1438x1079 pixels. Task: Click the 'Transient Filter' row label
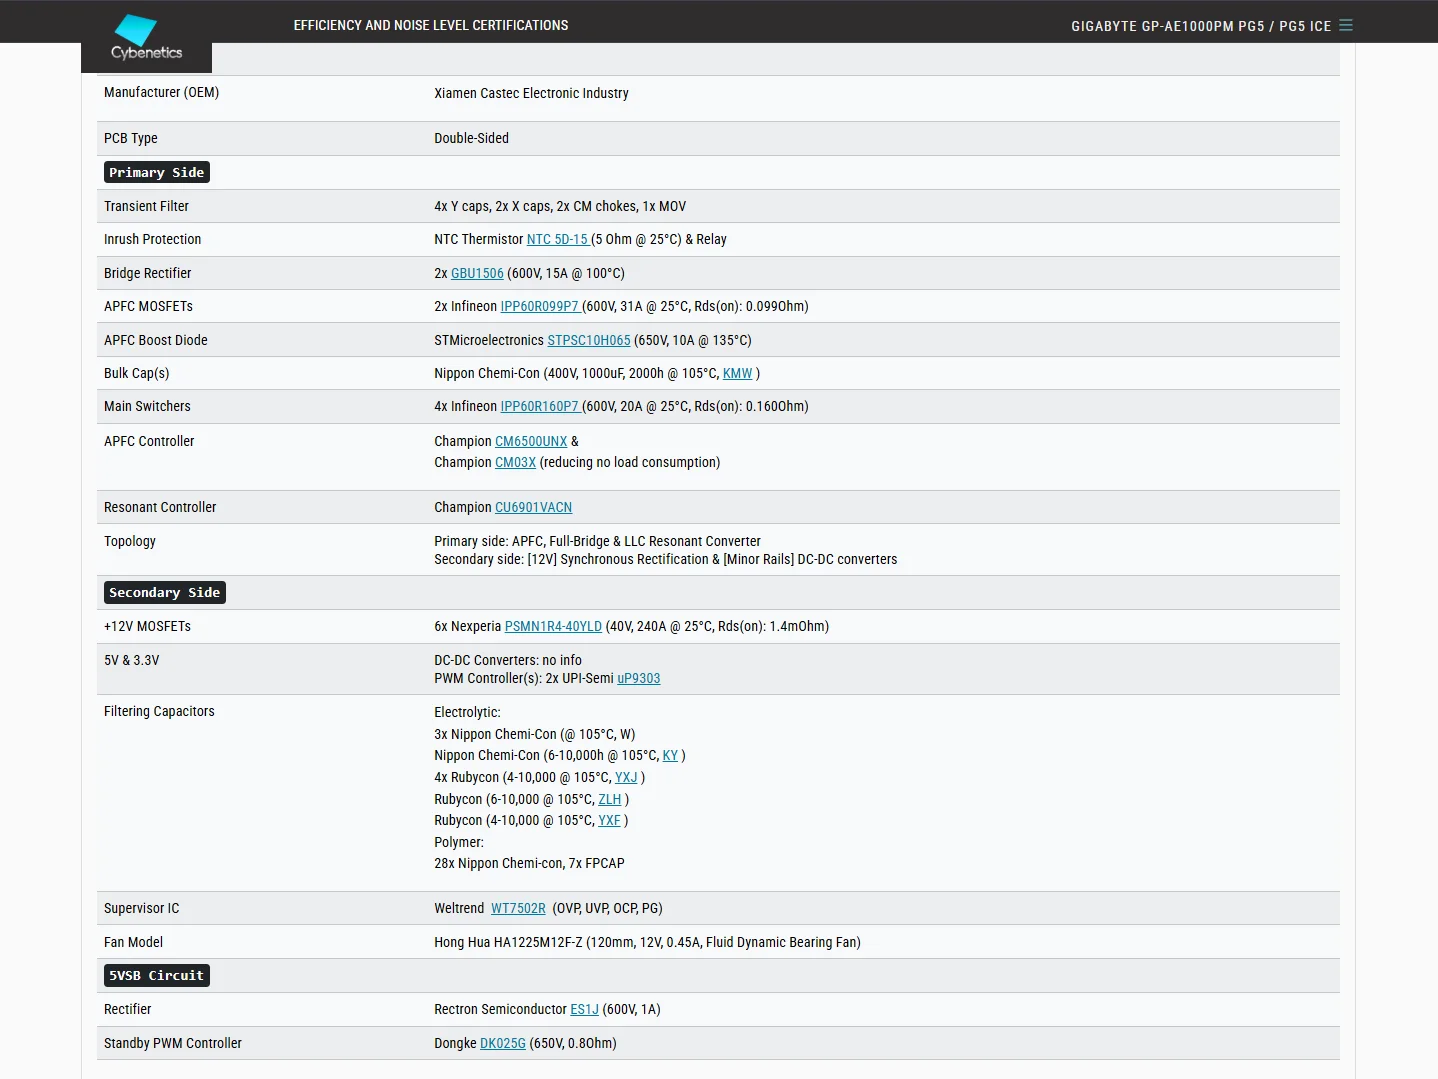click(x=146, y=206)
